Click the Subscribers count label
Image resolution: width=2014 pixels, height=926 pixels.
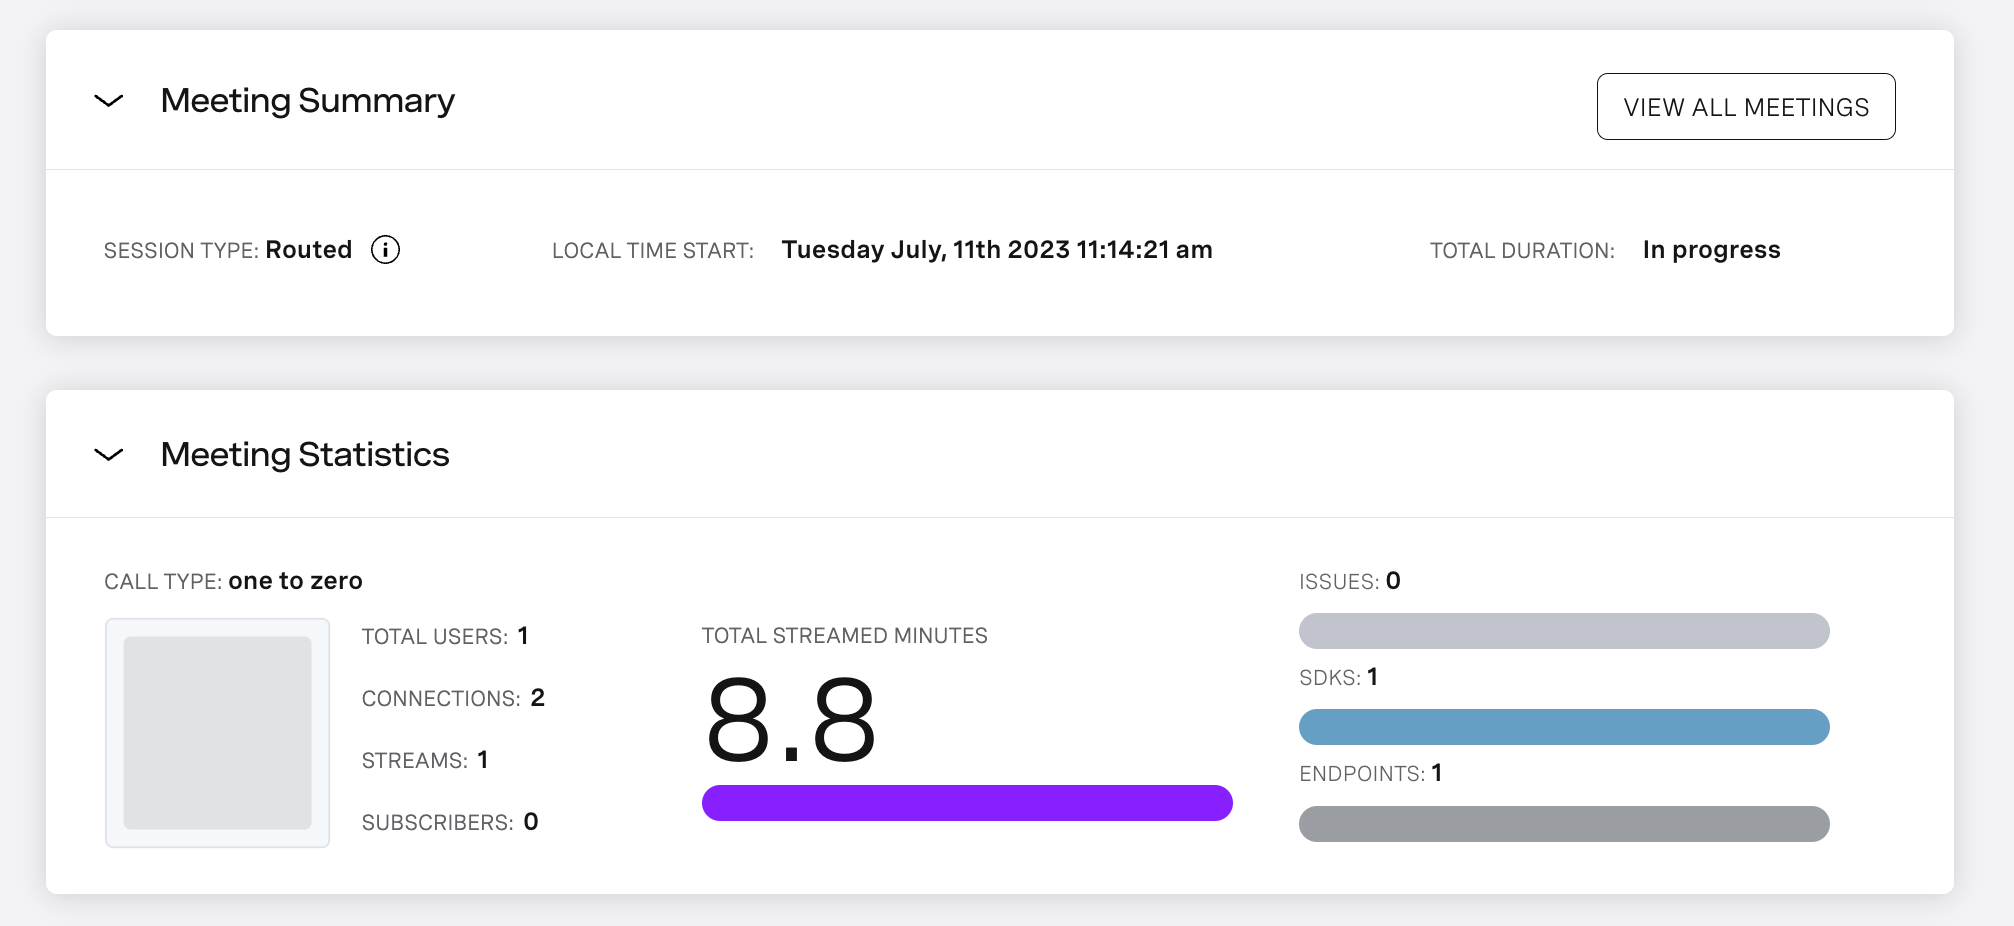tap(437, 823)
